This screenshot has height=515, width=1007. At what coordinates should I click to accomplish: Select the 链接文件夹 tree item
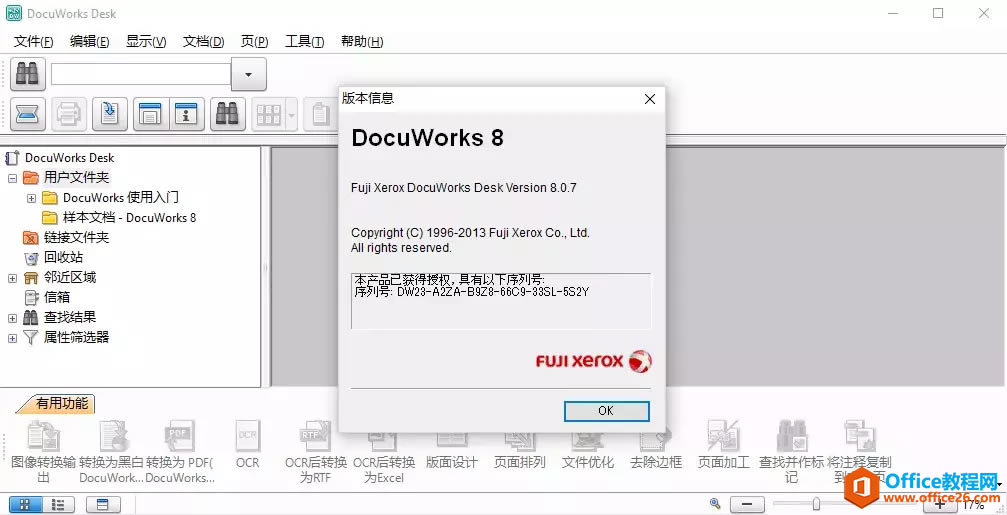click(x=76, y=238)
